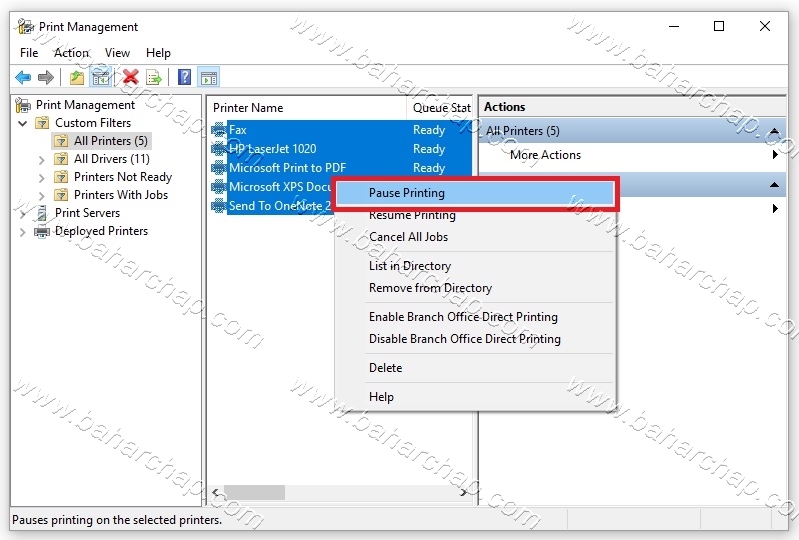Open the View menu

pyautogui.click(x=117, y=52)
